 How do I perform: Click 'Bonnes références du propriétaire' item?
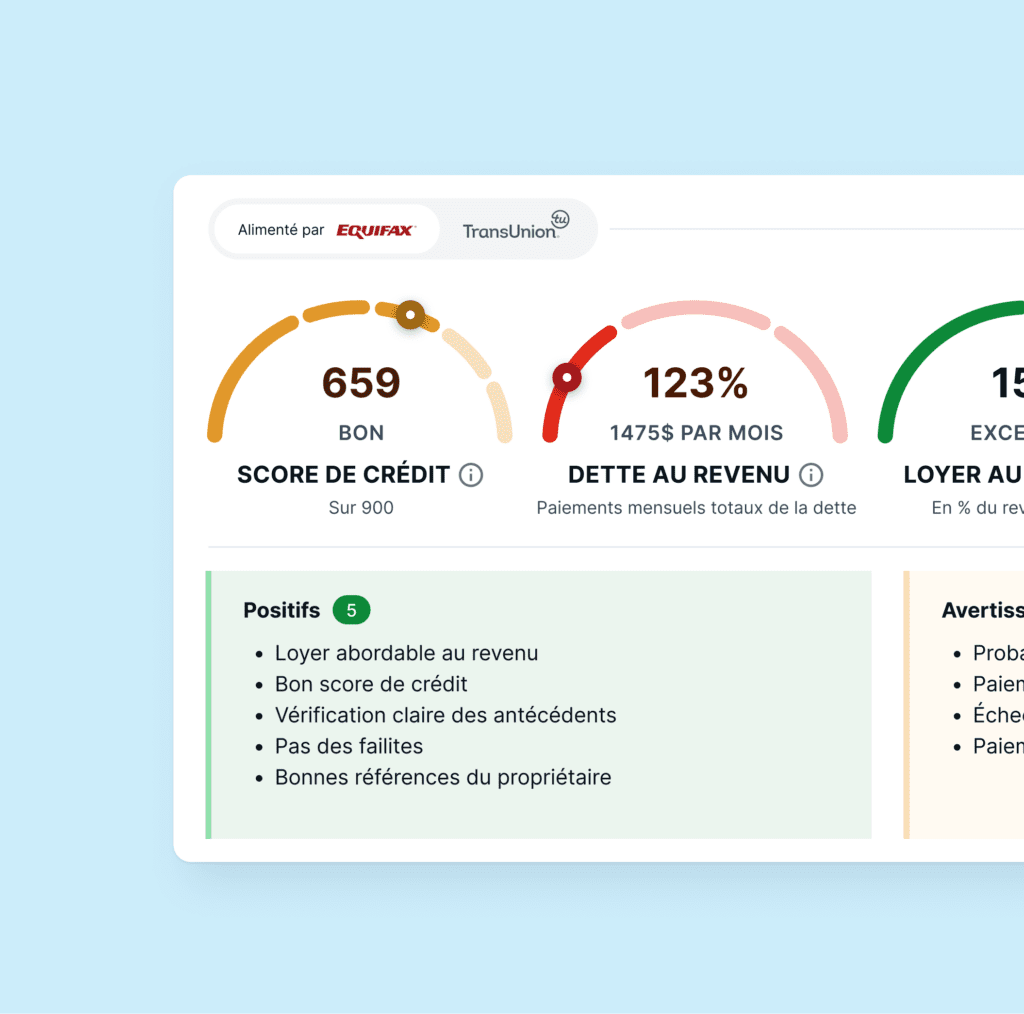[443, 777]
